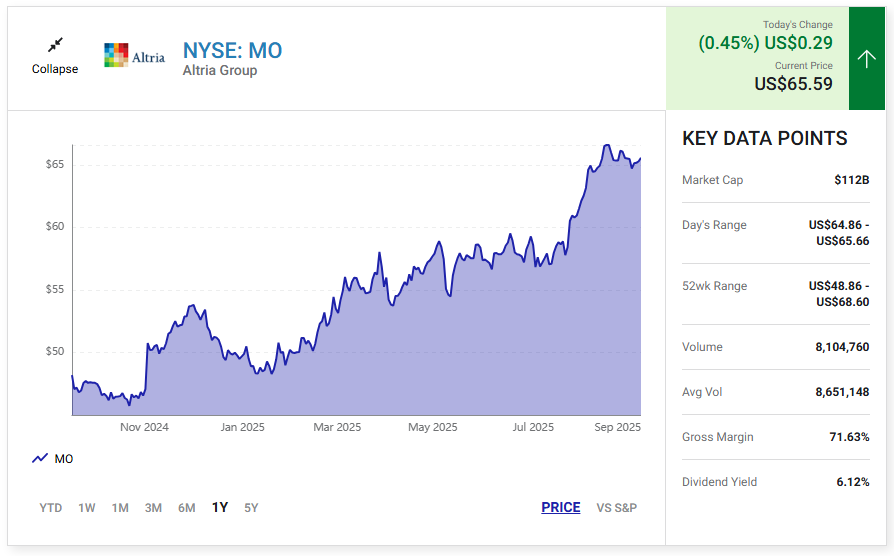This screenshot has height=556, width=894.
Task: Click the $50 y-axis label
Action: tap(55, 351)
